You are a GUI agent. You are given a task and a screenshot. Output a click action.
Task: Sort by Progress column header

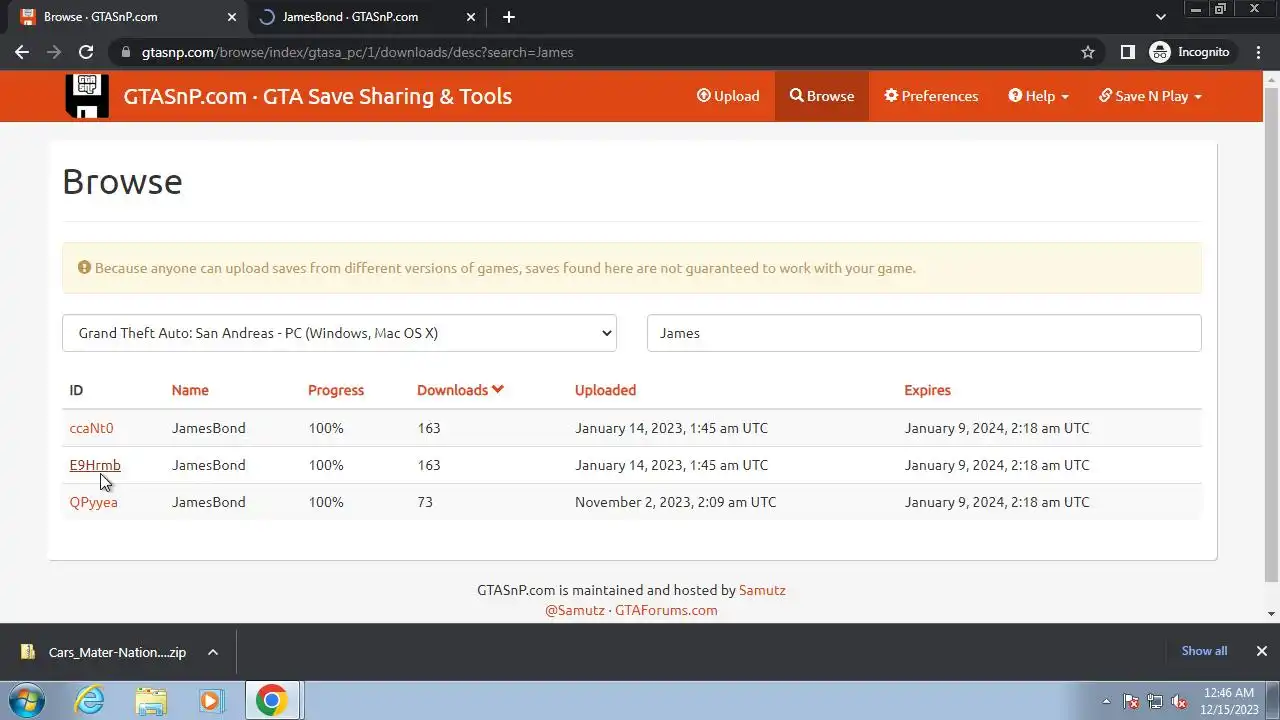336,390
